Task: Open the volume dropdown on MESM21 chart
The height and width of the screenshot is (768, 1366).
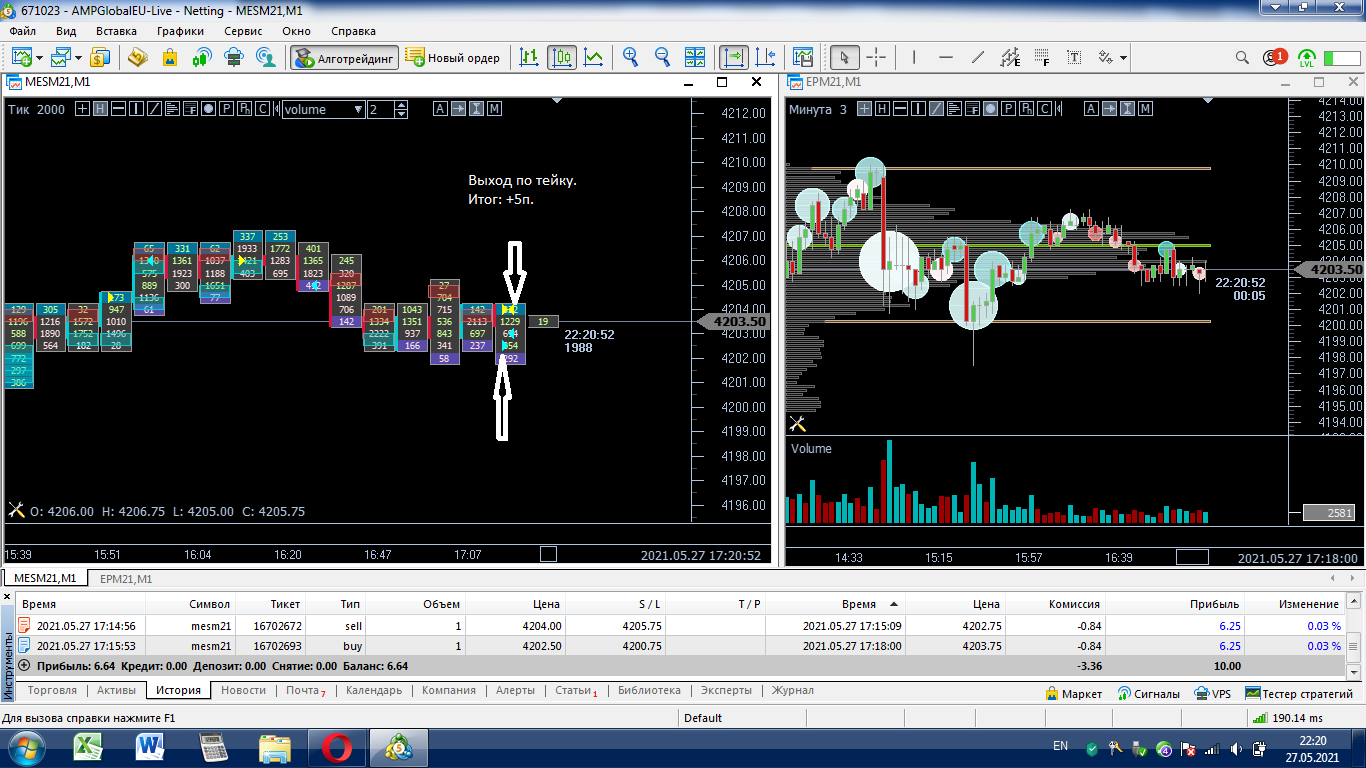Action: pyautogui.click(x=358, y=110)
